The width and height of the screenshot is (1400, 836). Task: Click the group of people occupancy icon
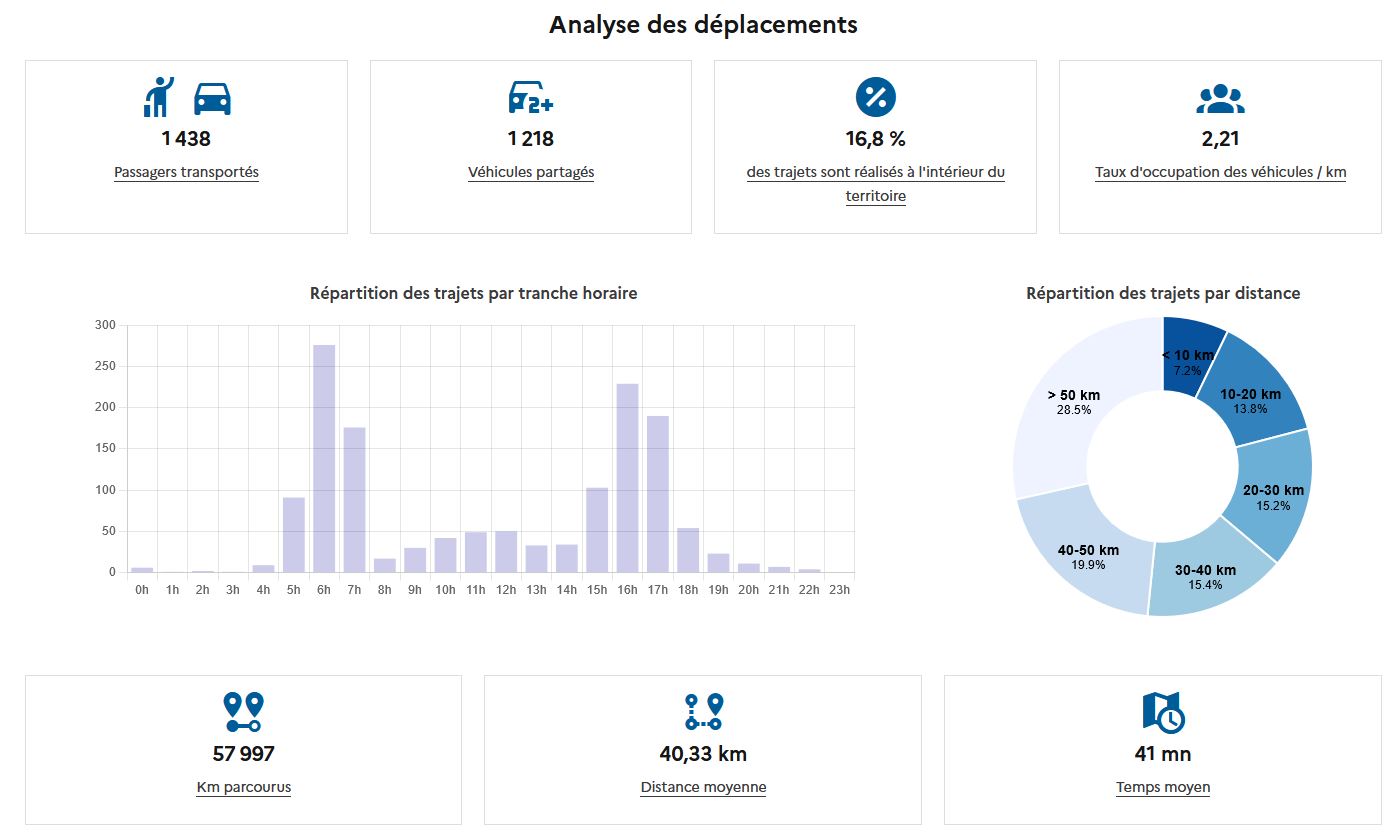1220,98
